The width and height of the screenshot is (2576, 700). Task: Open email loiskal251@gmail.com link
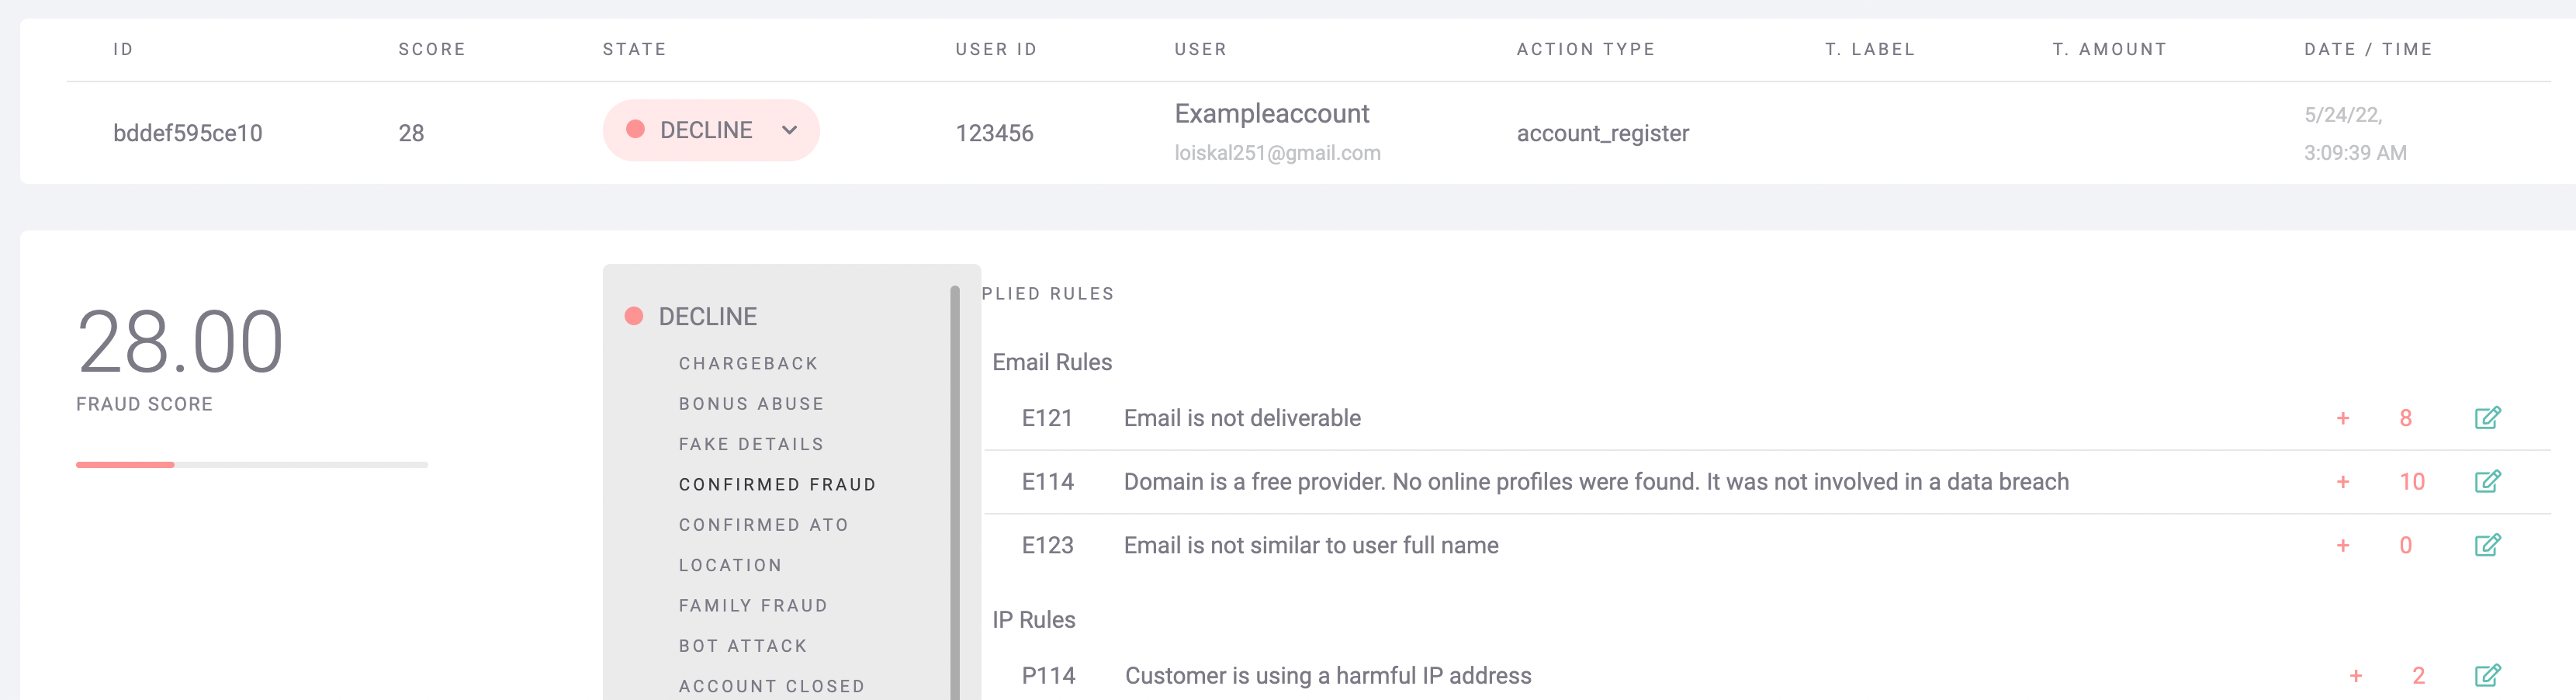pos(1277,153)
